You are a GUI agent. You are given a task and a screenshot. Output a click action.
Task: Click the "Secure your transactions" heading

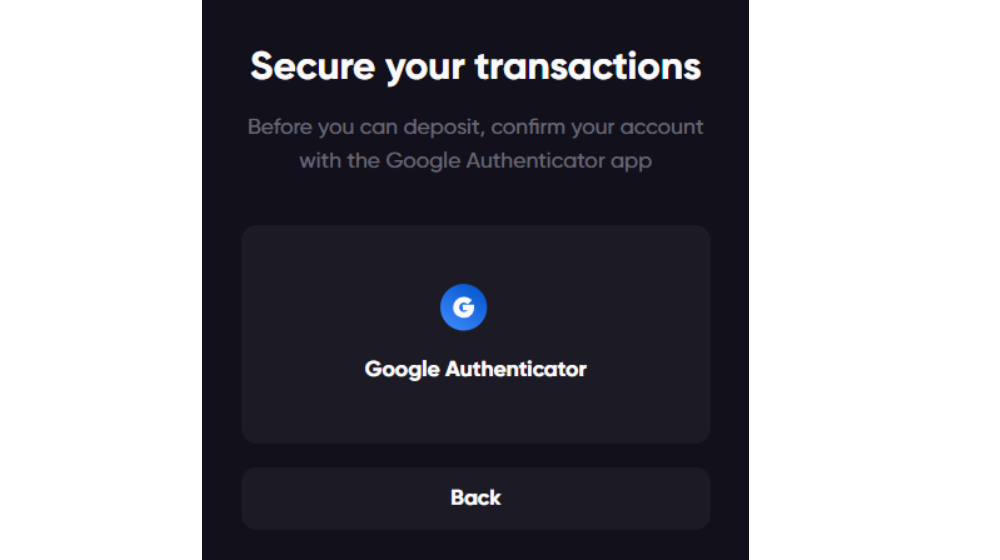coord(475,66)
